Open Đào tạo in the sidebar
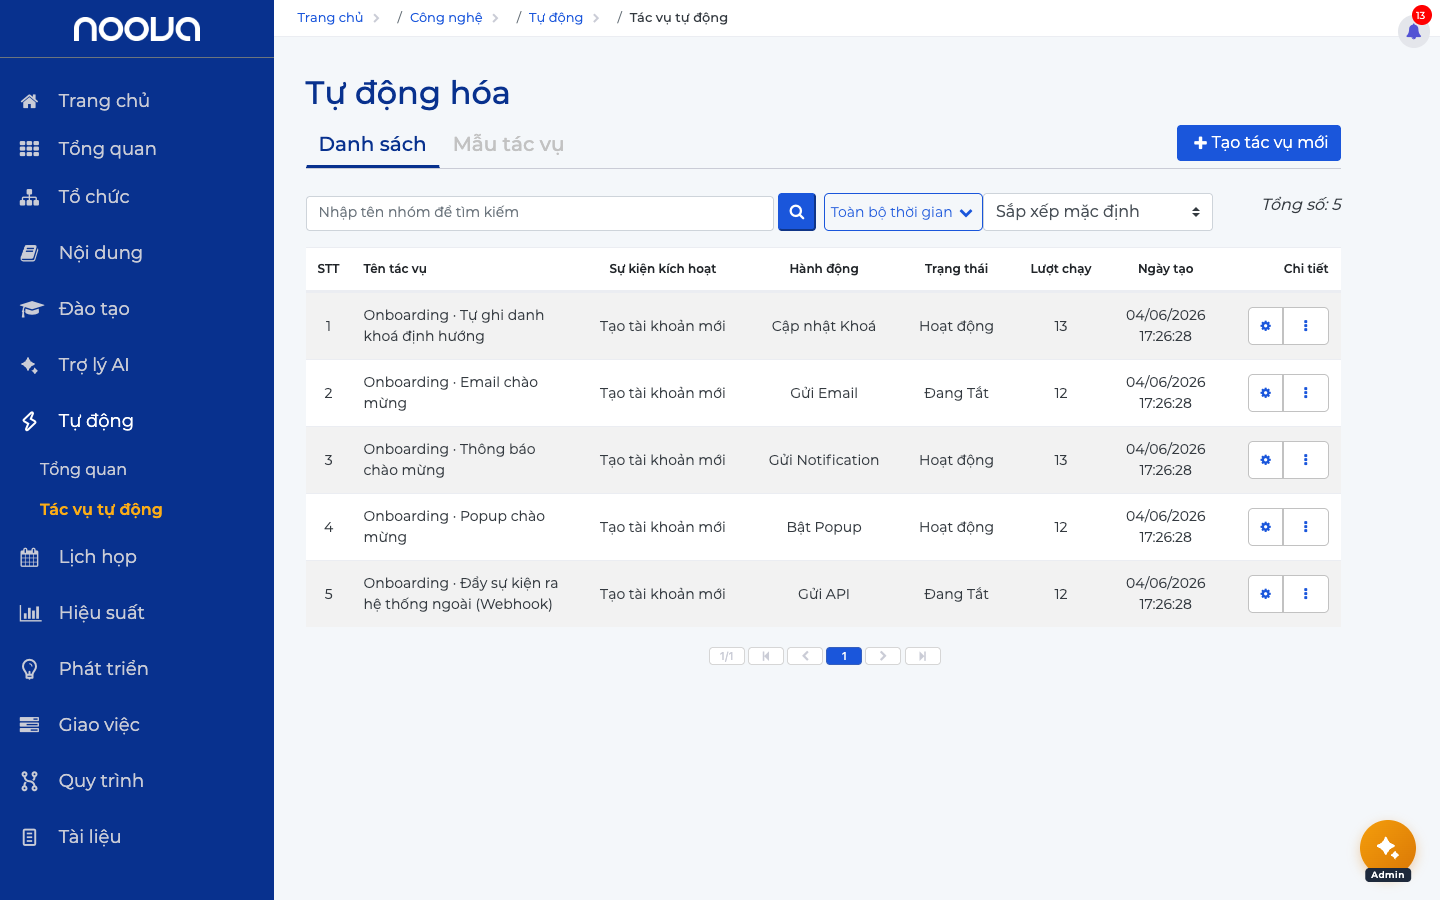The width and height of the screenshot is (1440, 900). click(94, 309)
